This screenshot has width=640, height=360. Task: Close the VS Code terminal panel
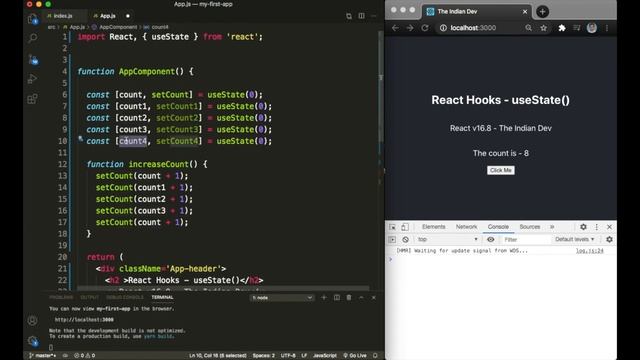[374, 298]
